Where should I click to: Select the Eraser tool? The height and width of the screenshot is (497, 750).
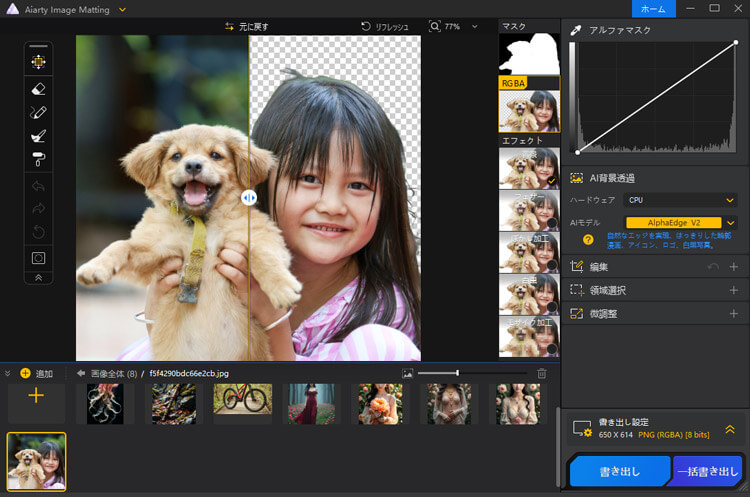click(38, 89)
